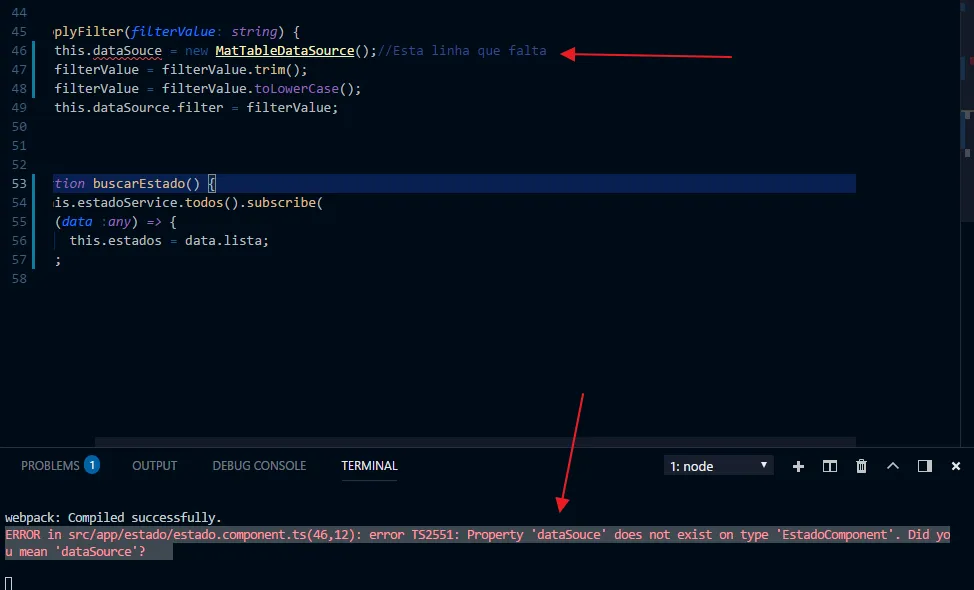Maximize the panel with the up chevron
Screen dimensions: 974x590
893,466
